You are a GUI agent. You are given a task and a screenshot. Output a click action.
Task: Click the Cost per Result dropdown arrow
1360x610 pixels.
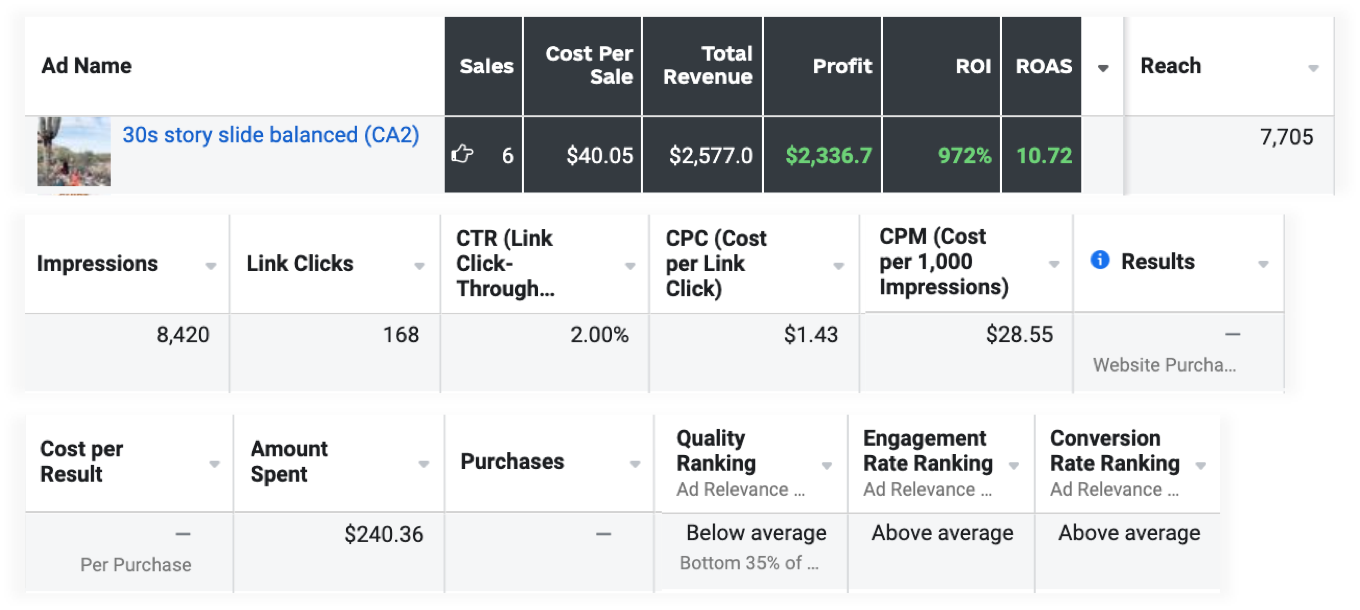click(214, 464)
